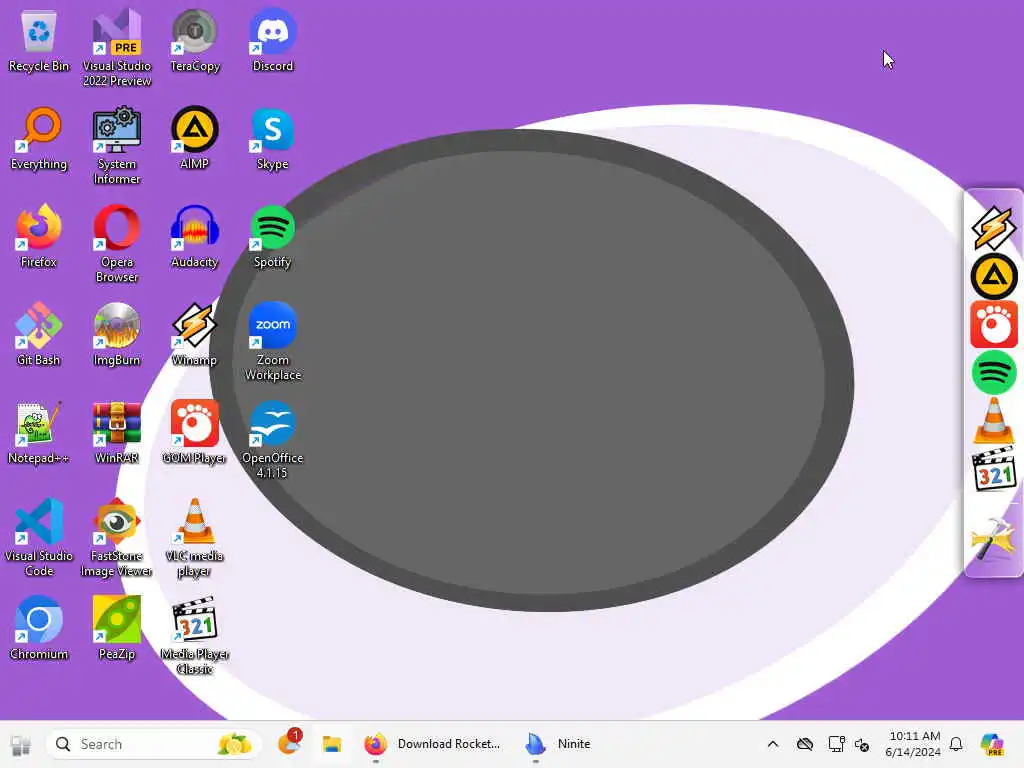Select the AIMP desktop shortcut with label
This screenshot has width=1024, height=768.
click(195, 138)
